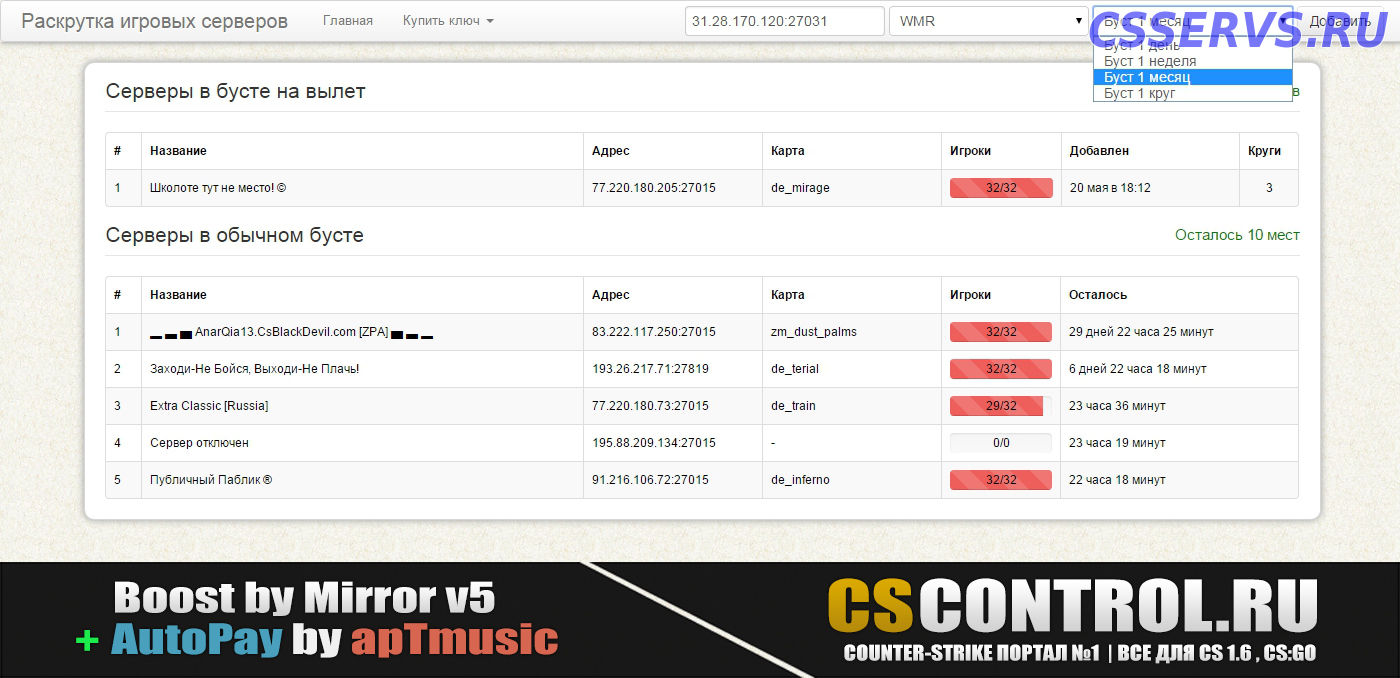Select the de_train map cell
The height and width of the screenshot is (678, 1400).
click(793, 406)
